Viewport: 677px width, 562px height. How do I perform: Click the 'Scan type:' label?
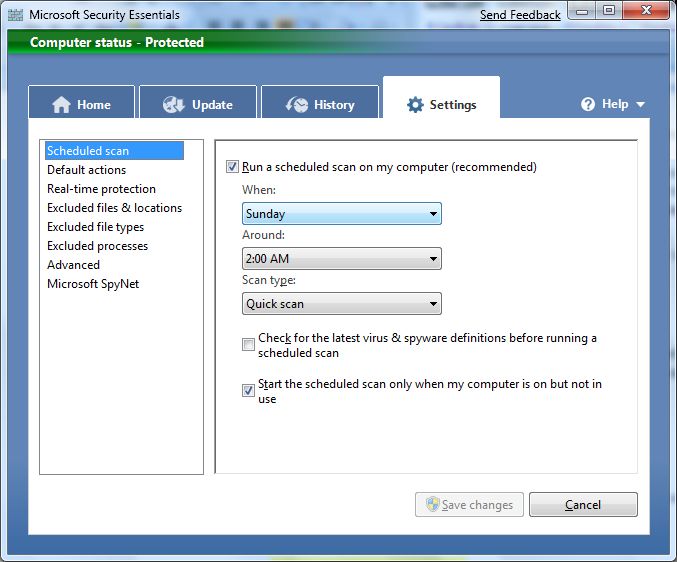point(269,280)
